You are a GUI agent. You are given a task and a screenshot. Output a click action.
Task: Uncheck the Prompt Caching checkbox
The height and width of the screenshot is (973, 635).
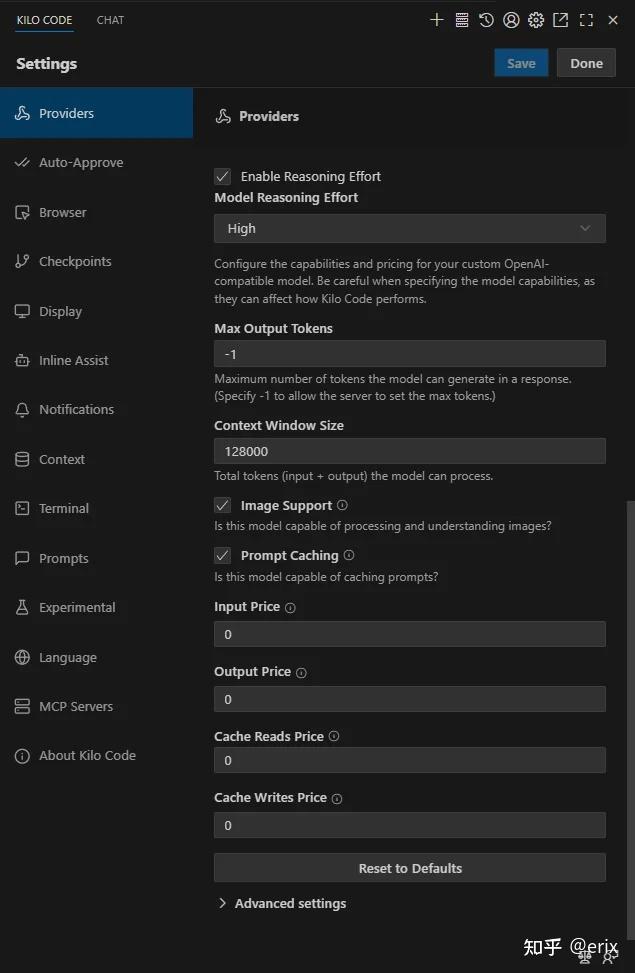pyautogui.click(x=223, y=555)
